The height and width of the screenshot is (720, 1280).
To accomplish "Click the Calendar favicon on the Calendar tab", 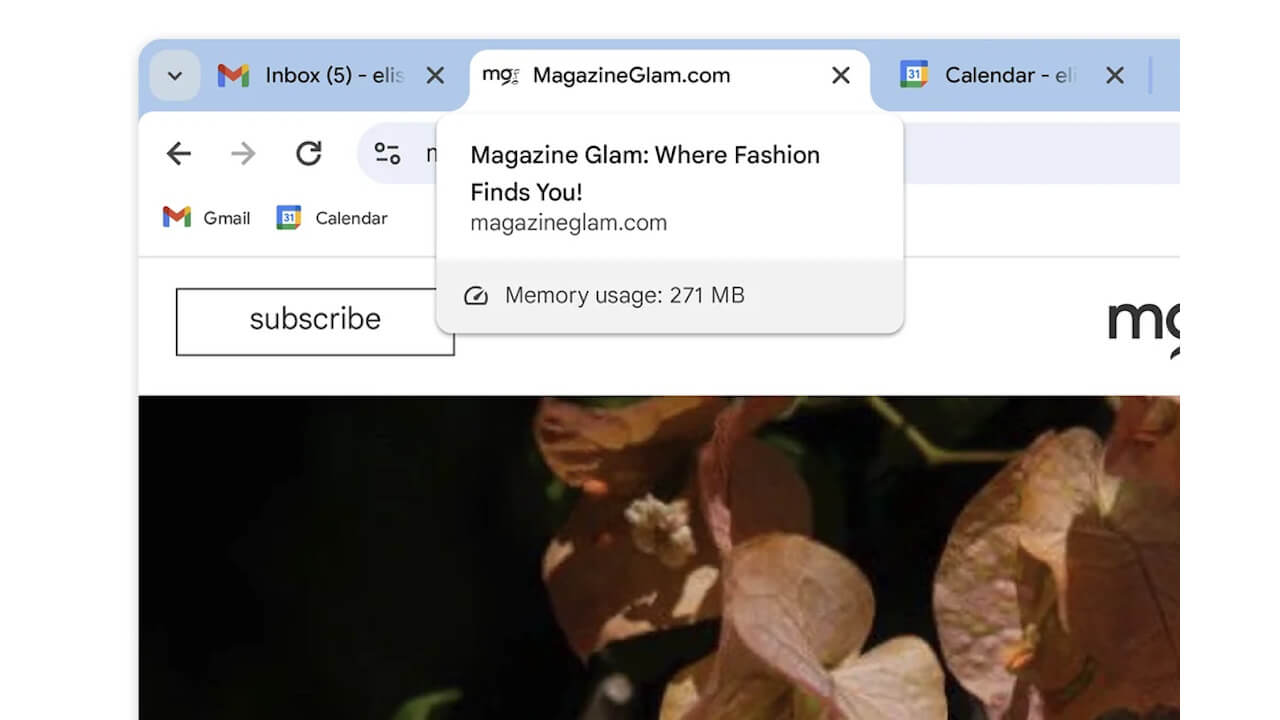I will (911, 75).
